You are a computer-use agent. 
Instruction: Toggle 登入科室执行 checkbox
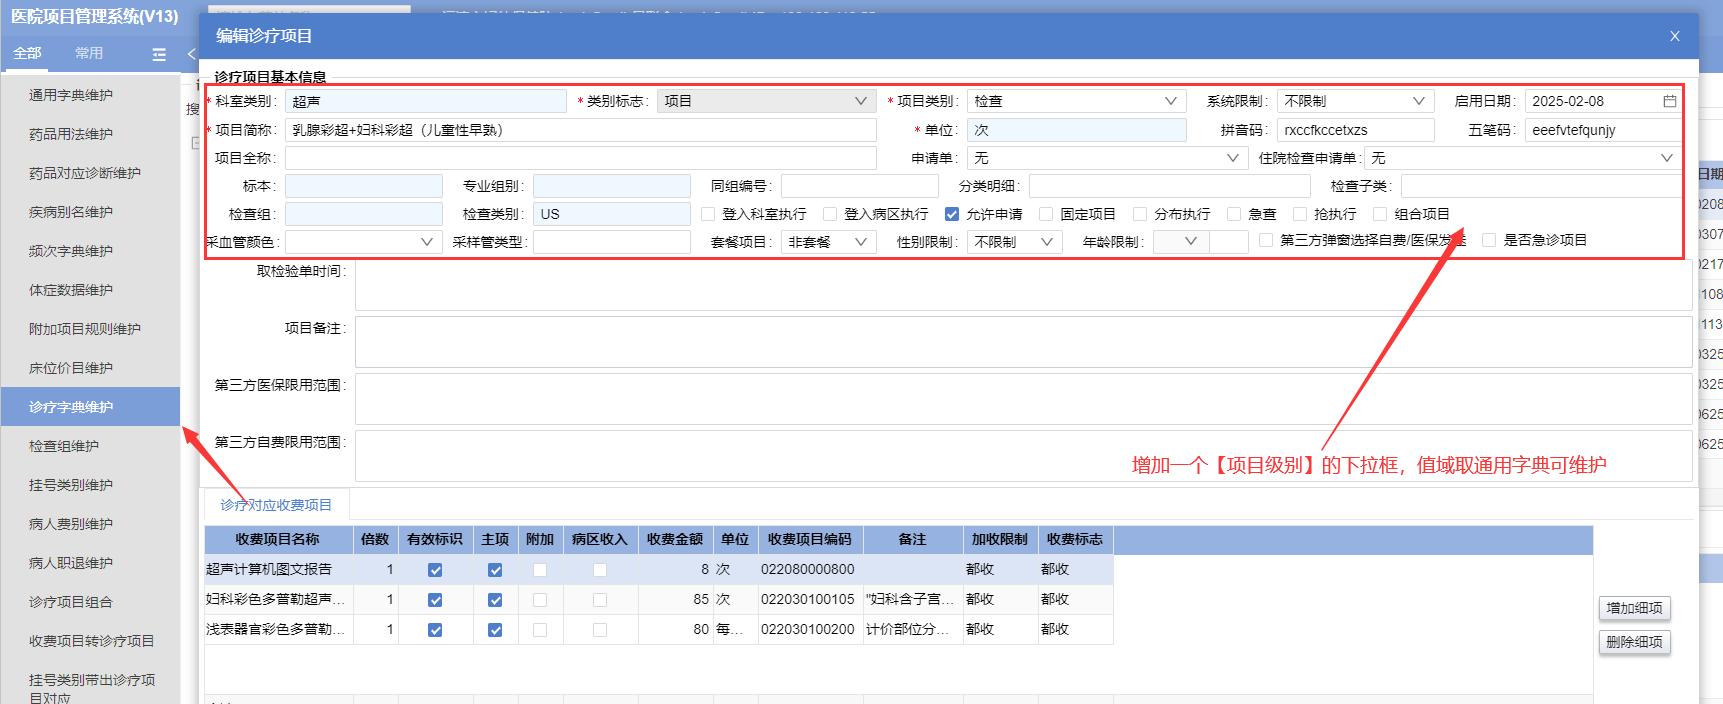(x=708, y=214)
